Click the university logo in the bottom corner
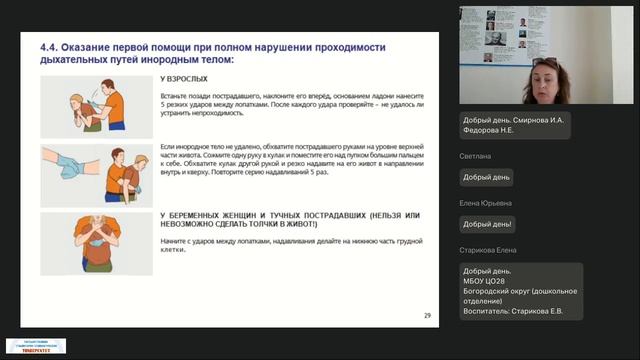The width and height of the screenshot is (640, 360). click(x=36, y=346)
